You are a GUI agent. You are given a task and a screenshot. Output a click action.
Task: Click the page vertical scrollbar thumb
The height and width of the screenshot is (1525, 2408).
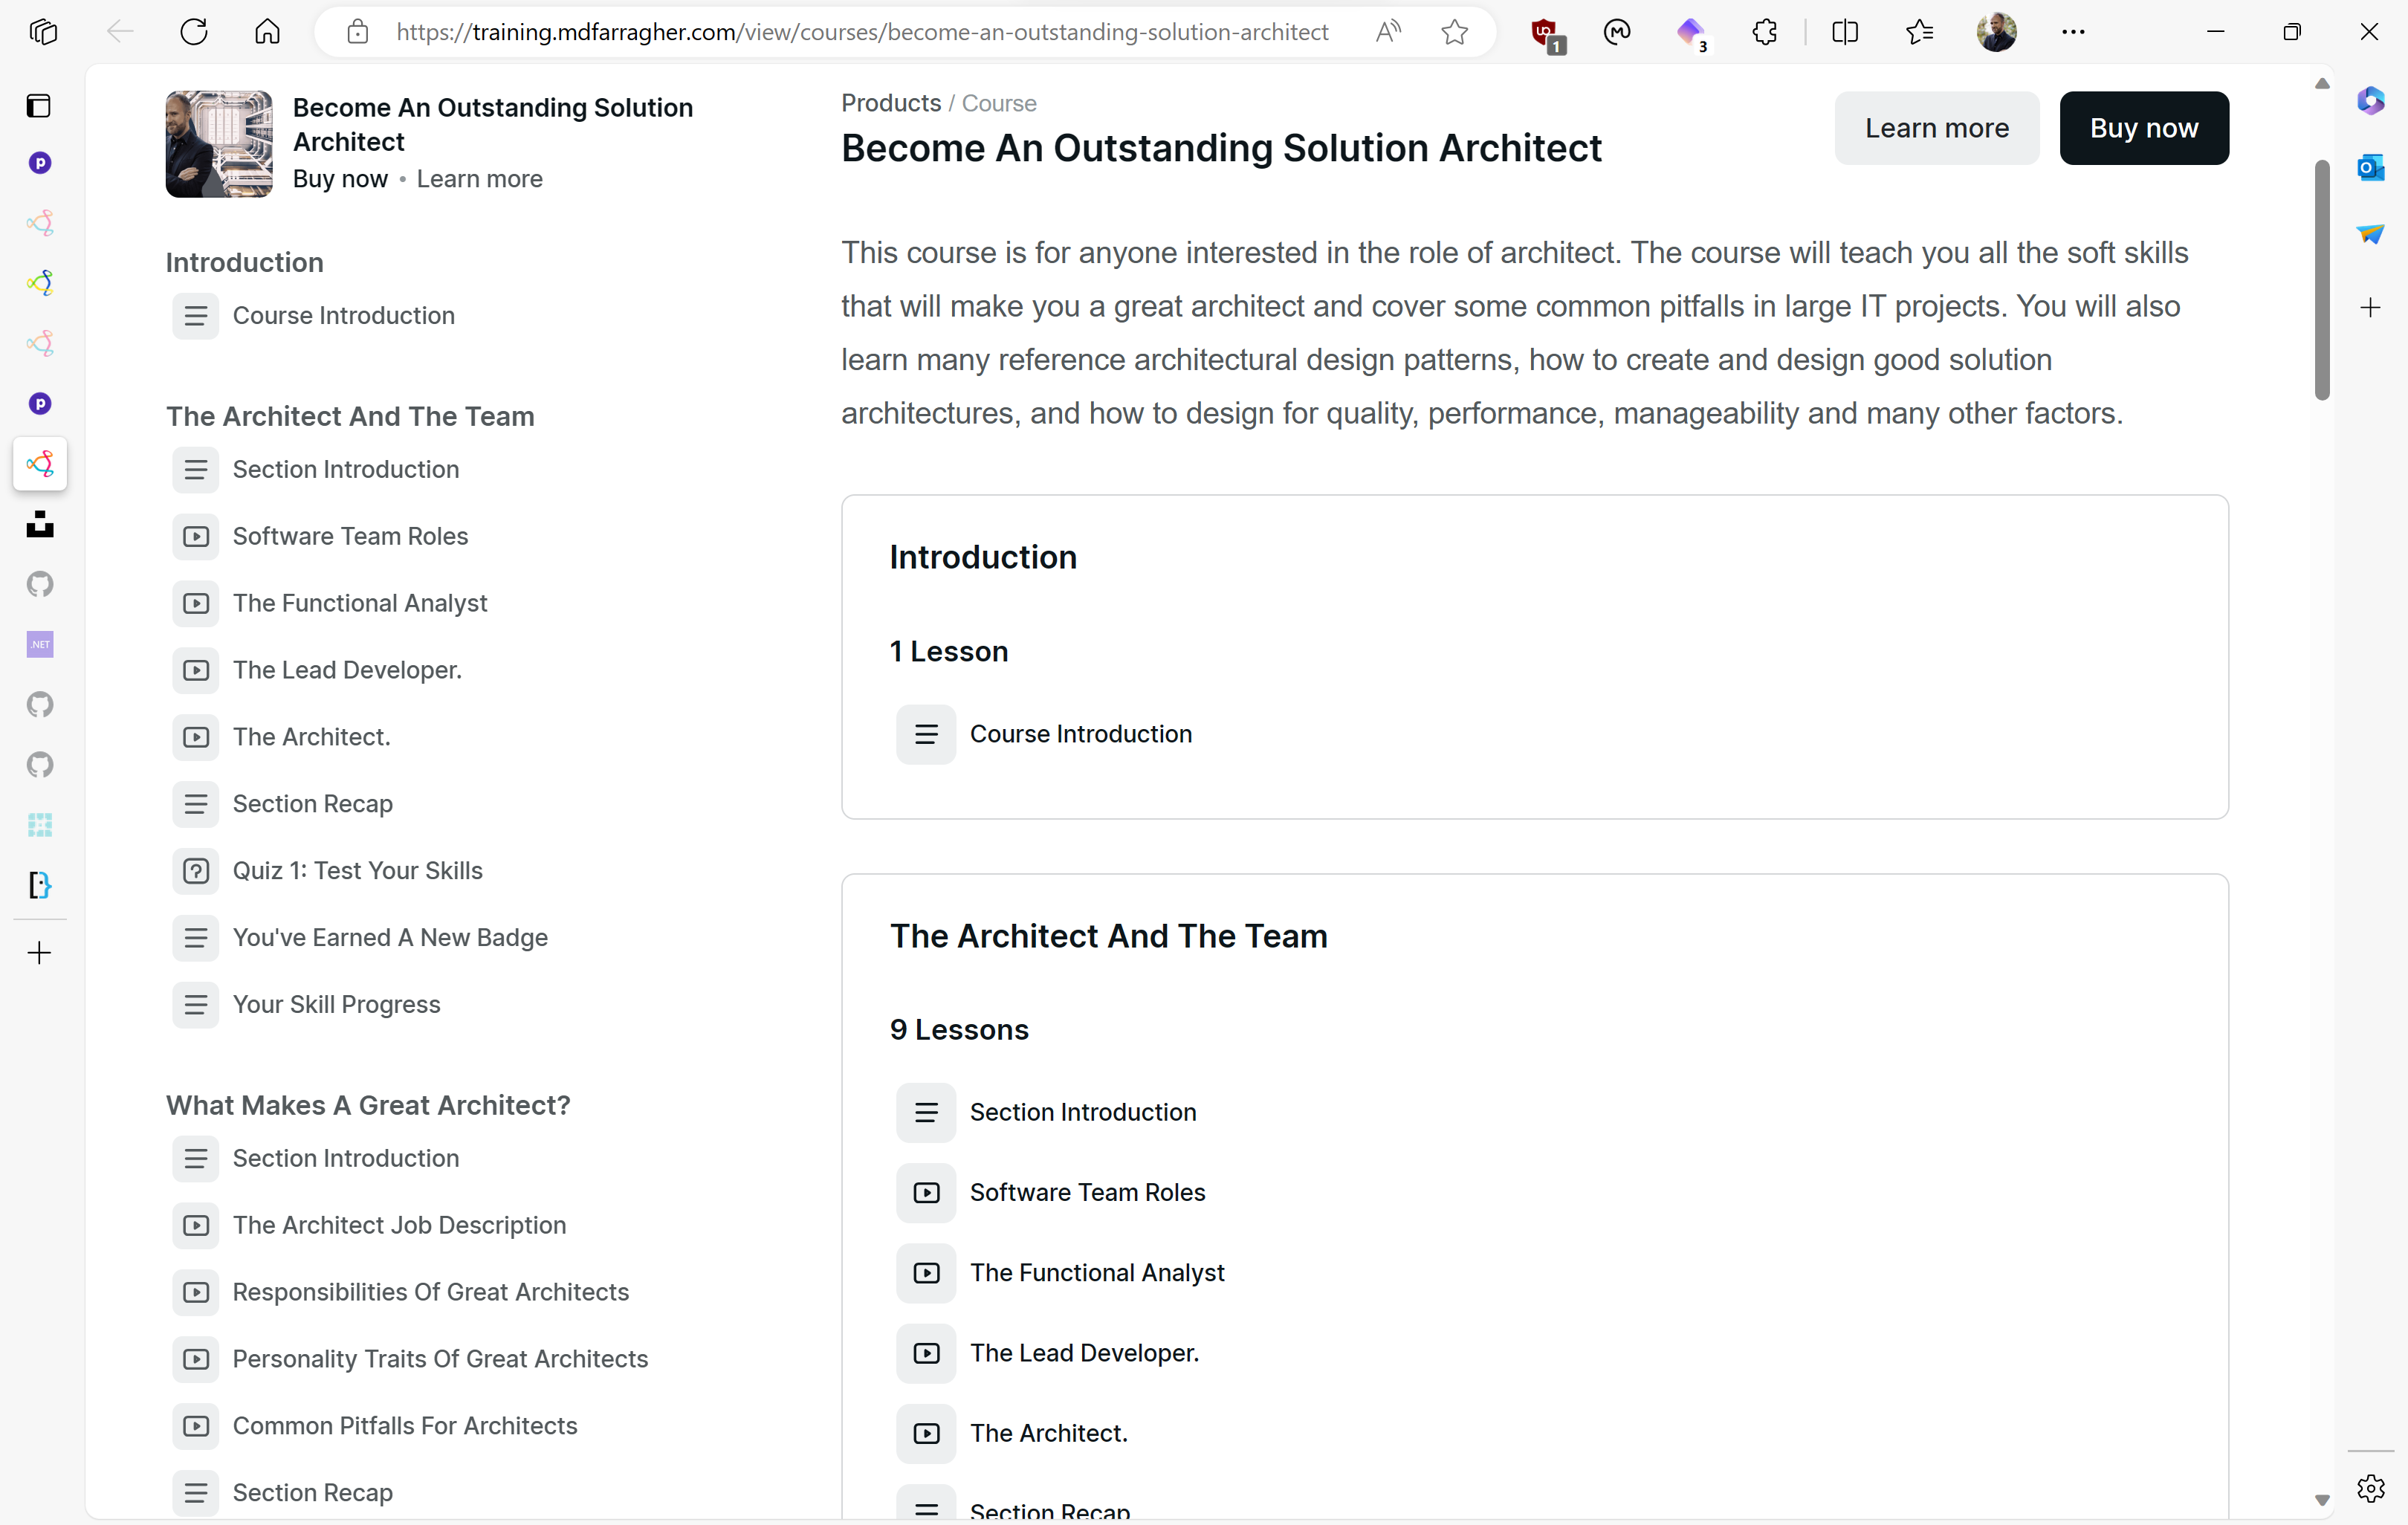point(2322,280)
